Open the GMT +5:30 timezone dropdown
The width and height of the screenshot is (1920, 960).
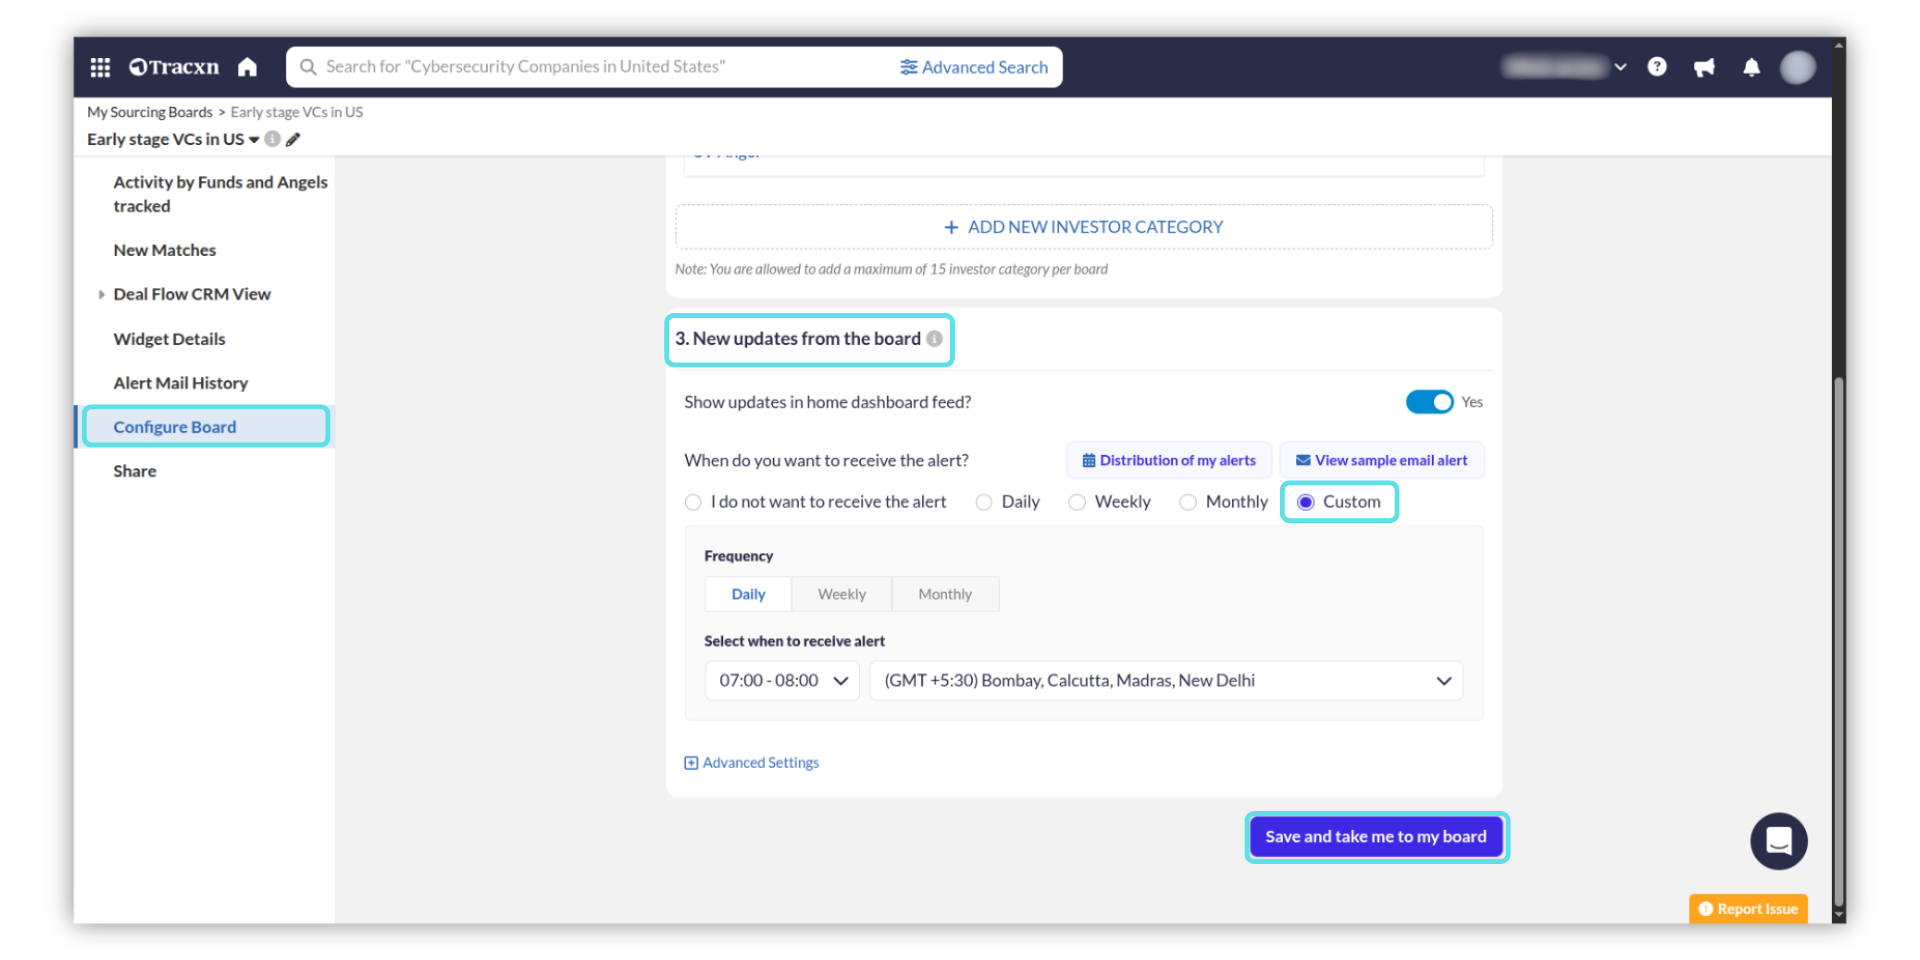1166,681
